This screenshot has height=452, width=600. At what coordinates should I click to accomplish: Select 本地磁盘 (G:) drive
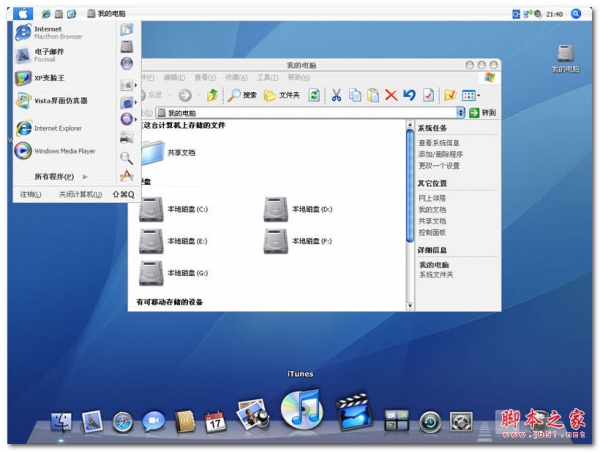173,273
